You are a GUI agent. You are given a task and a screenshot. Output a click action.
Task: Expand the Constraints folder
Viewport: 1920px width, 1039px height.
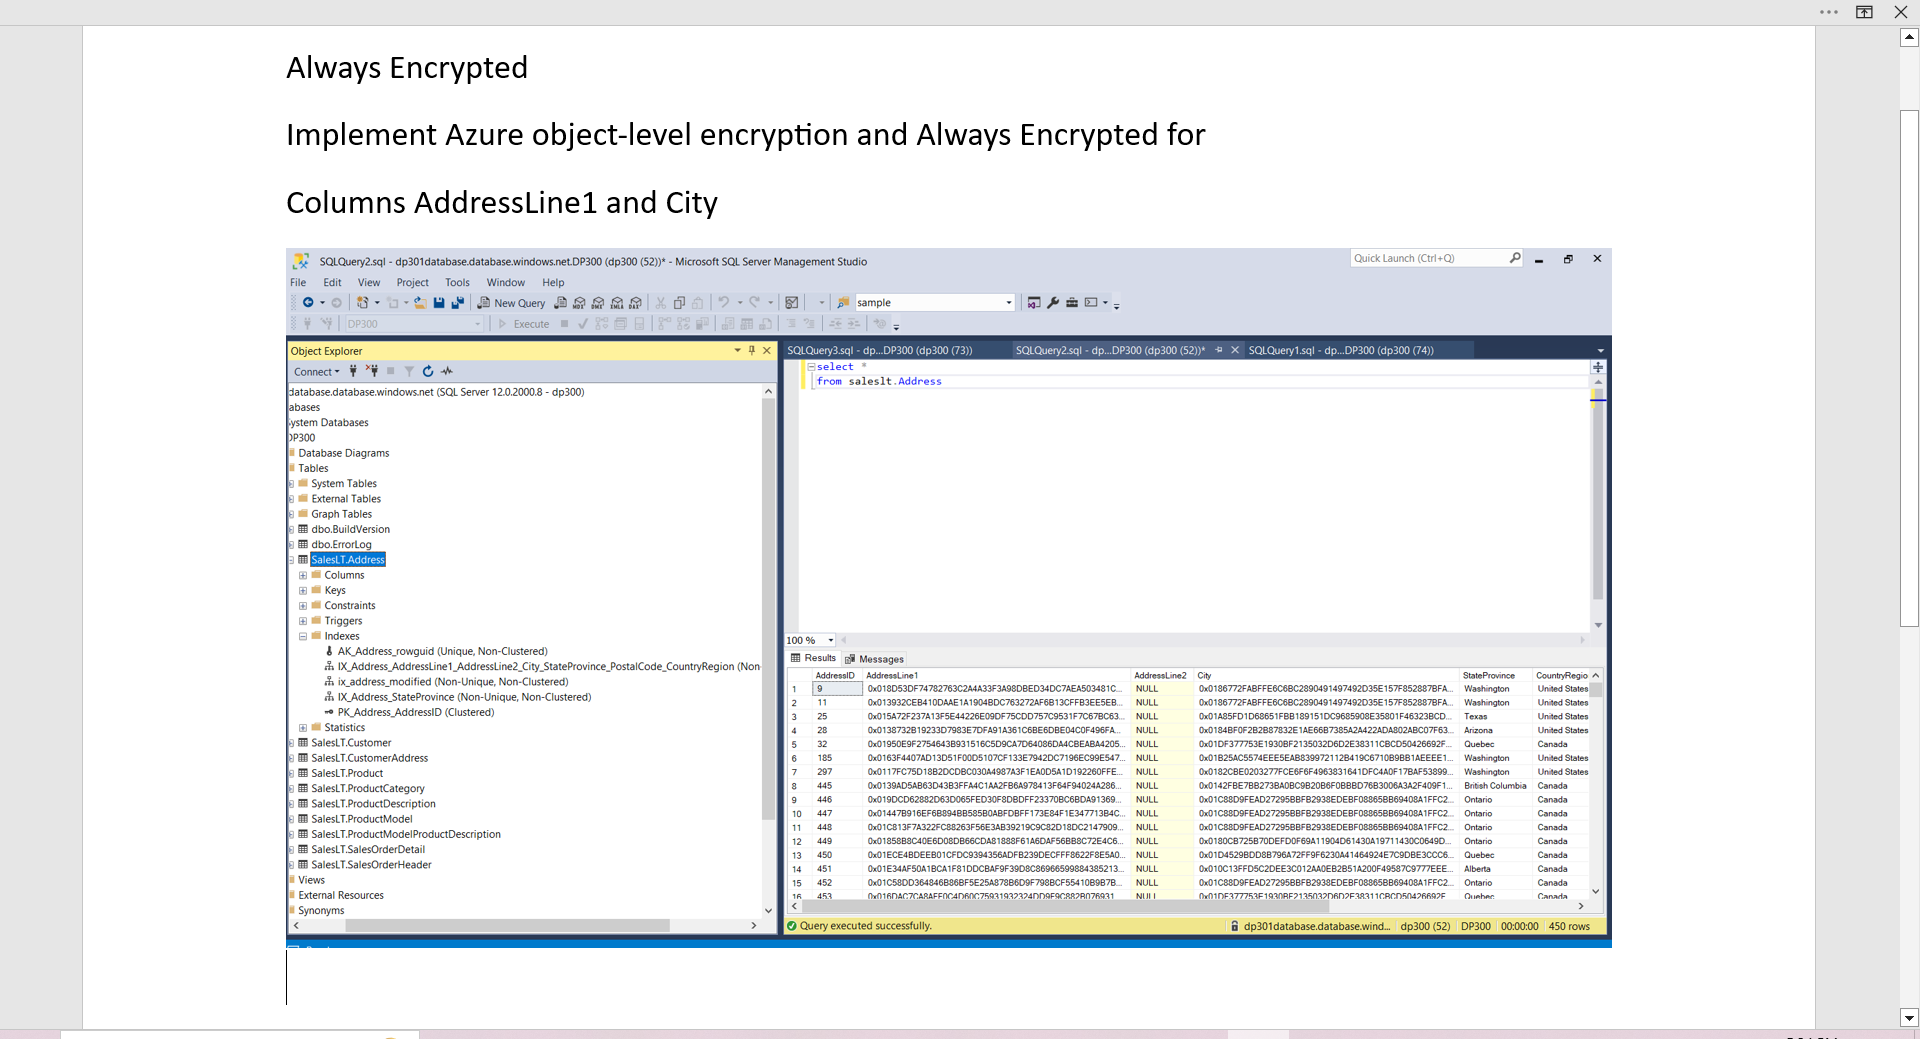[x=303, y=606]
